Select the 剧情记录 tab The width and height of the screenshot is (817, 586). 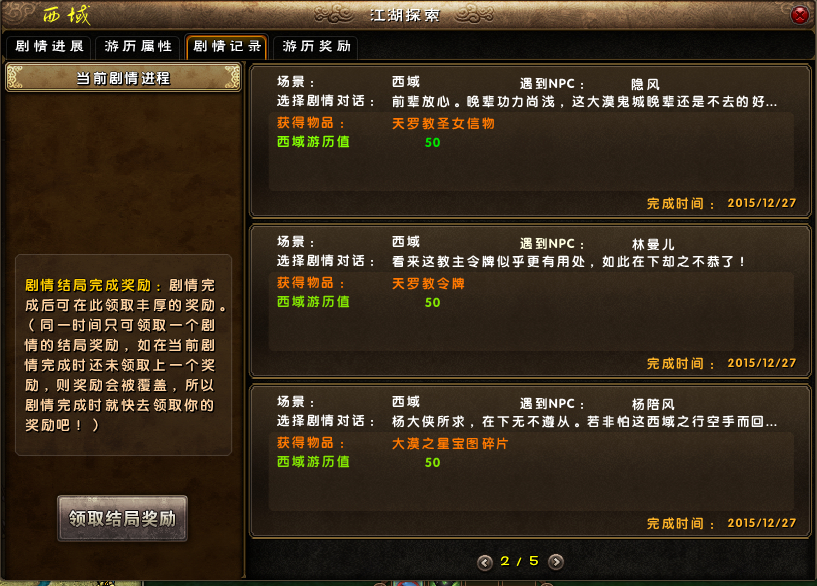[227, 47]
